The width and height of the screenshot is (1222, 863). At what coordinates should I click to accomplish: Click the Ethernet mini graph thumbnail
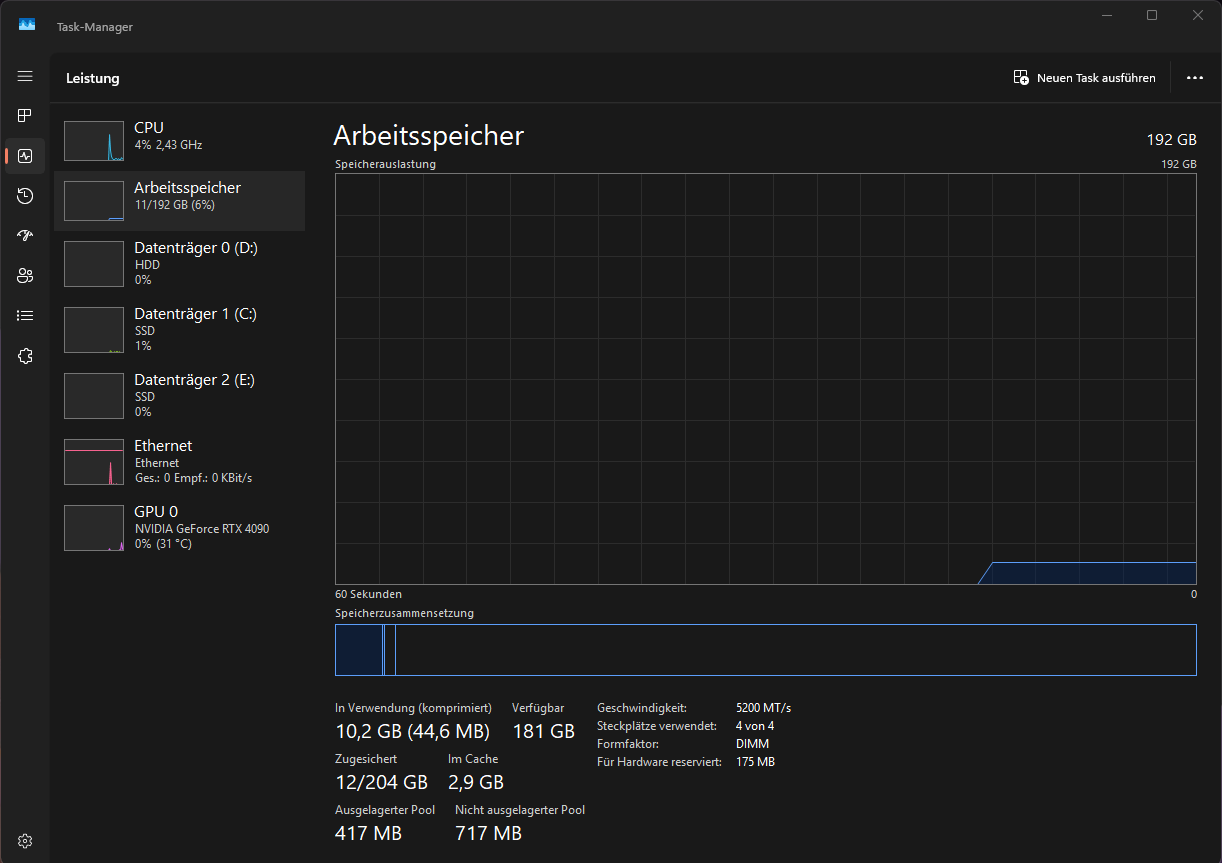94,462
